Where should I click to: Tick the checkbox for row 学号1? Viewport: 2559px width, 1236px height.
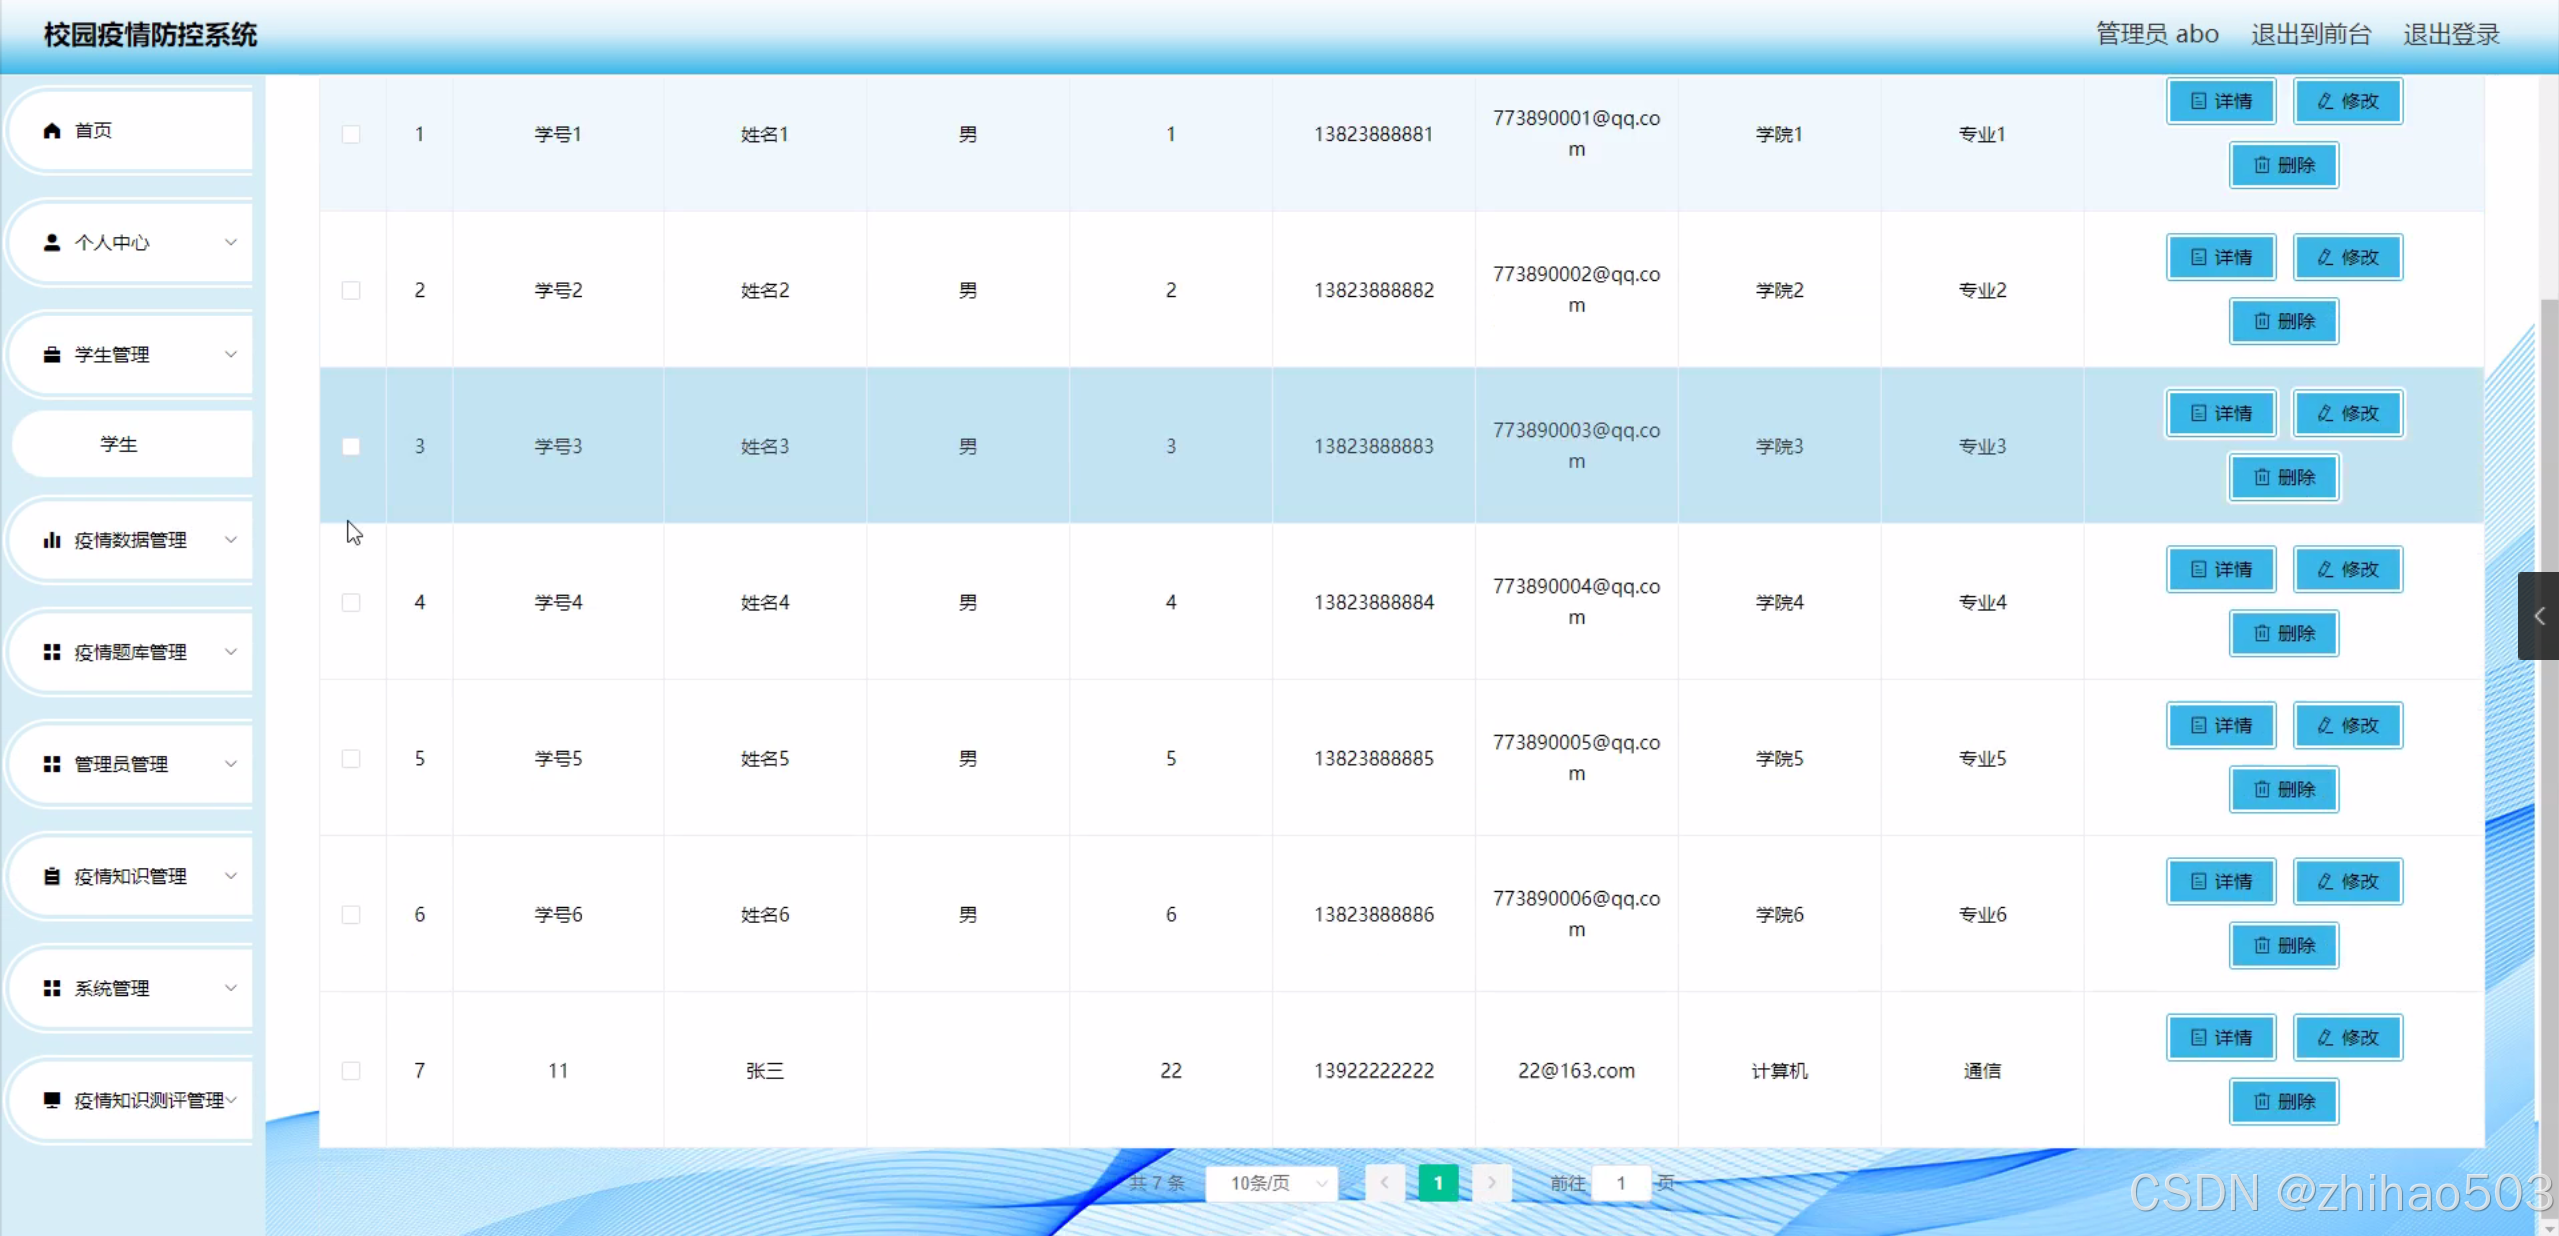pos(351,134)
